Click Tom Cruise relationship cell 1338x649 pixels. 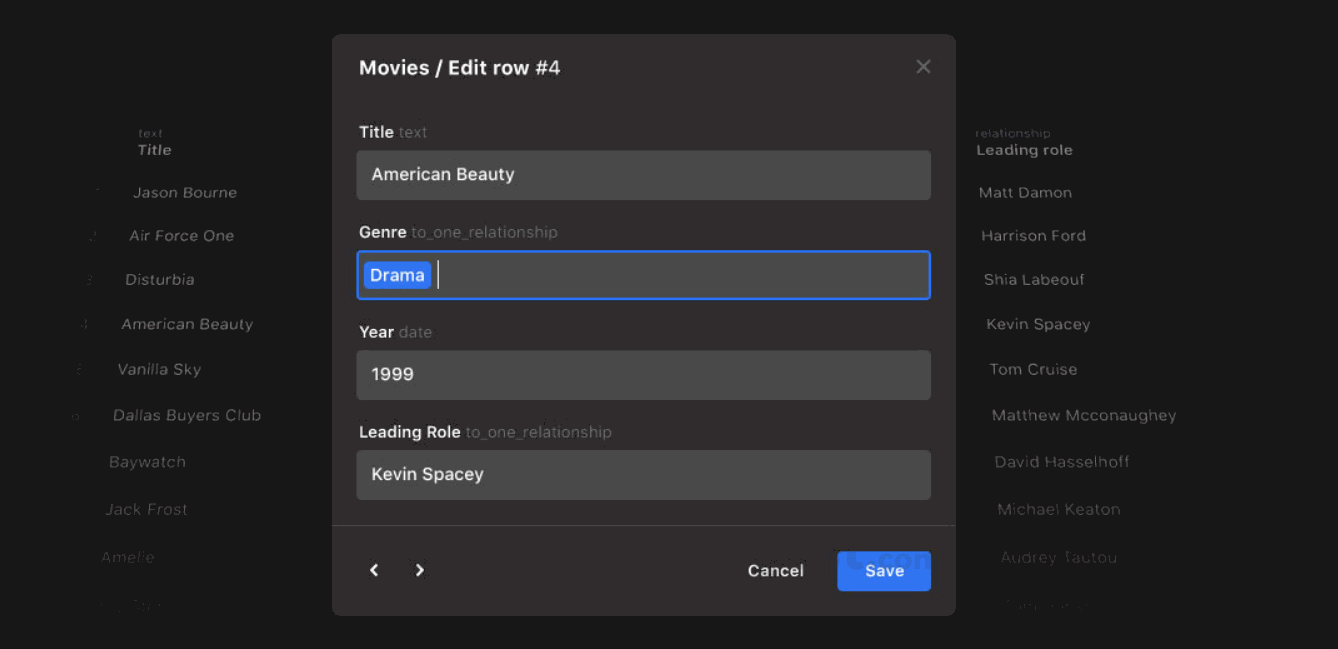pyautogui.click(x=1033, y=369)
